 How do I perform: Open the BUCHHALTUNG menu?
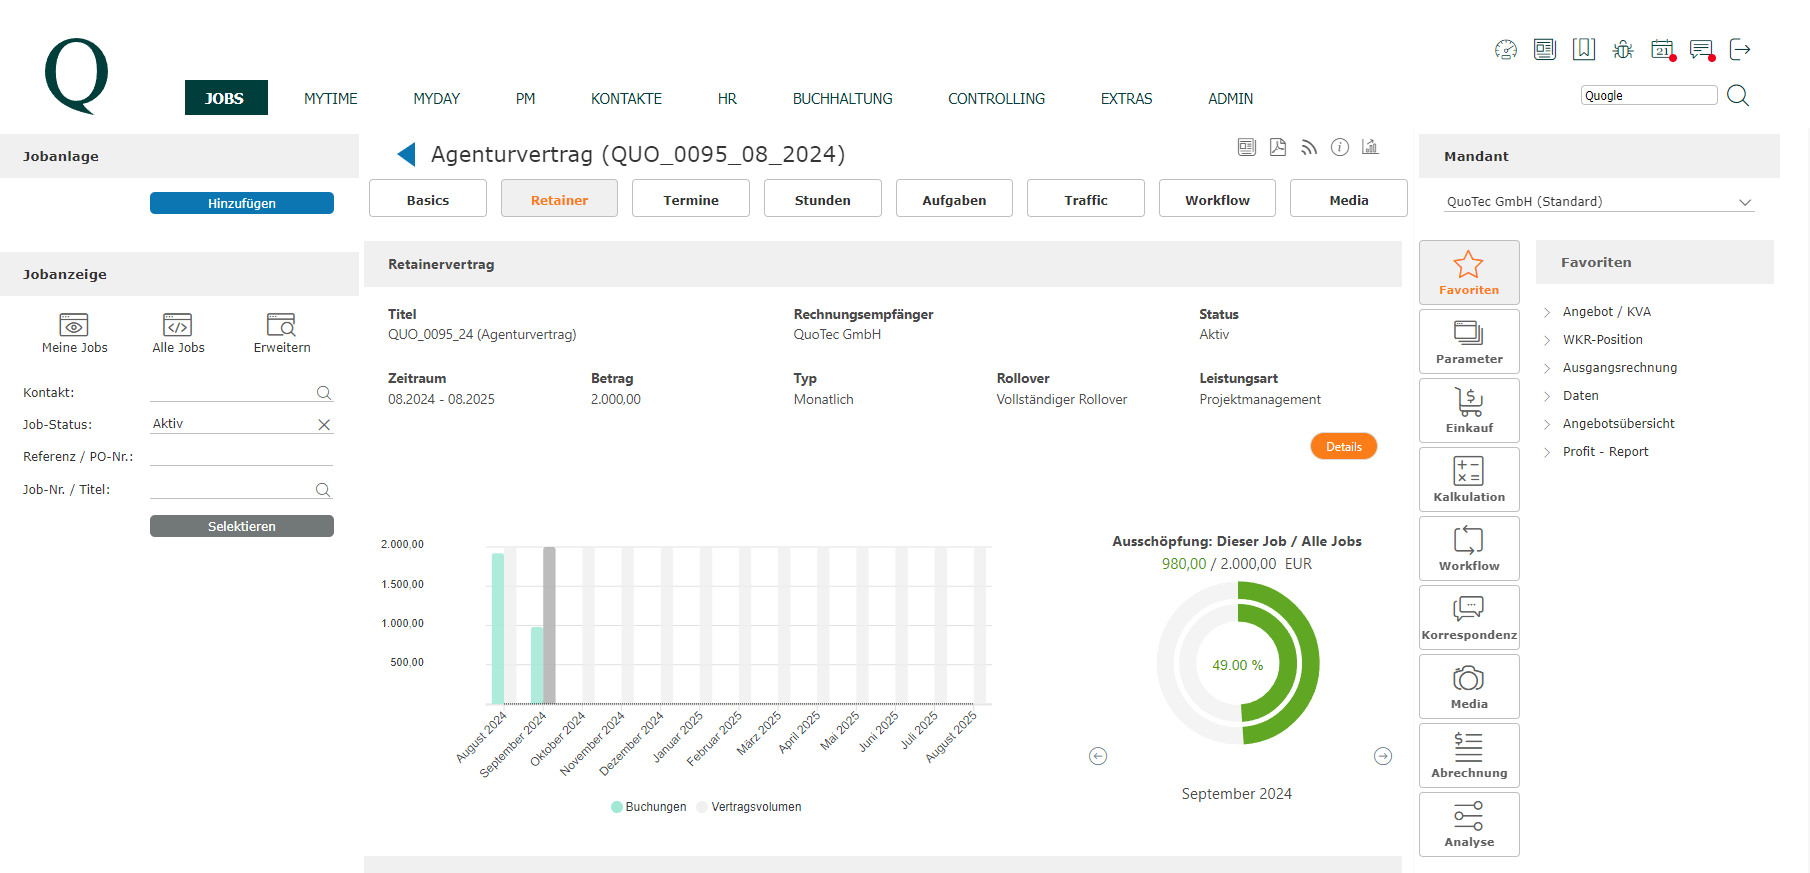tap(842, 99)
